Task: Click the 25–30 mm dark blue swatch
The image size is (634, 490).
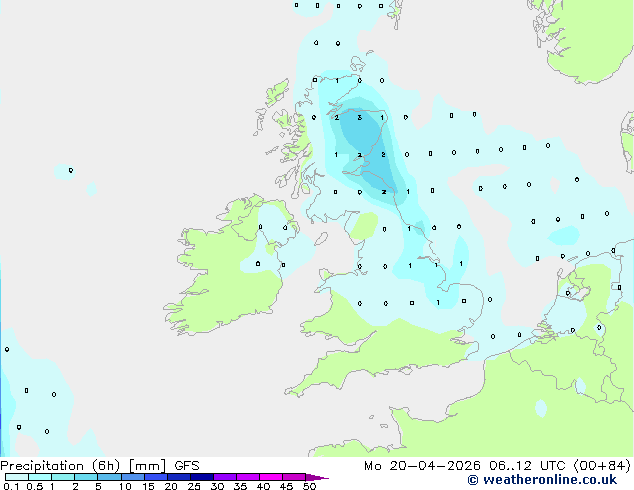Action: [202, 477]
